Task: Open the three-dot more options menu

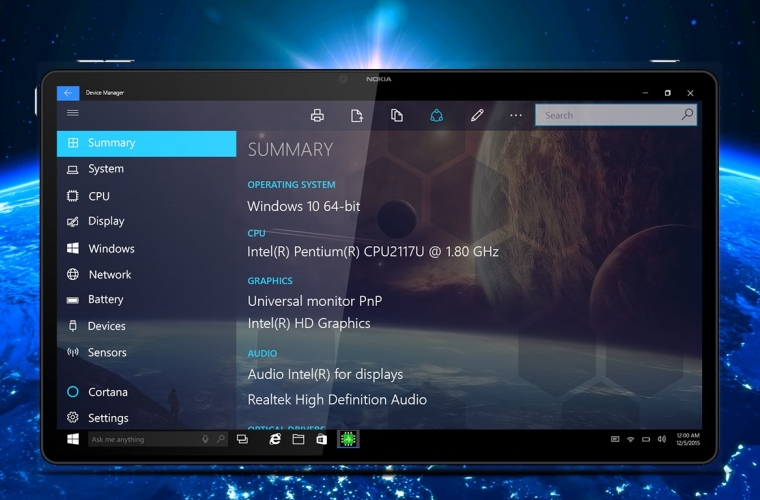Action: coord(516,115)
